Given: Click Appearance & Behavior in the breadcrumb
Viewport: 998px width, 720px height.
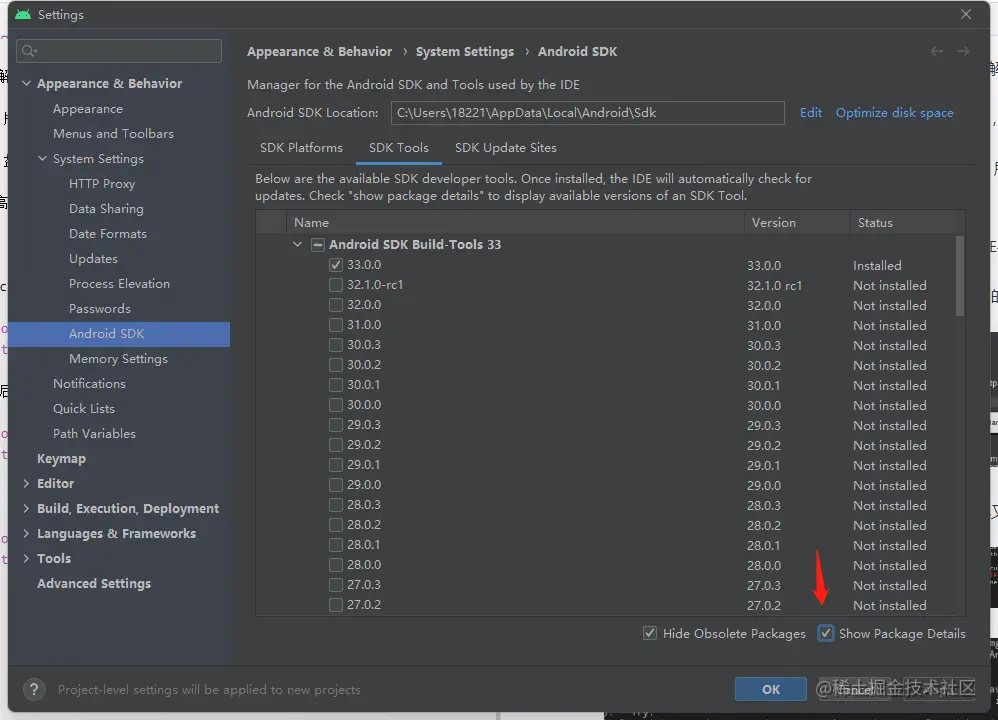Looking at the screenshot, I should pyautogui.click(x=320, y=52).
